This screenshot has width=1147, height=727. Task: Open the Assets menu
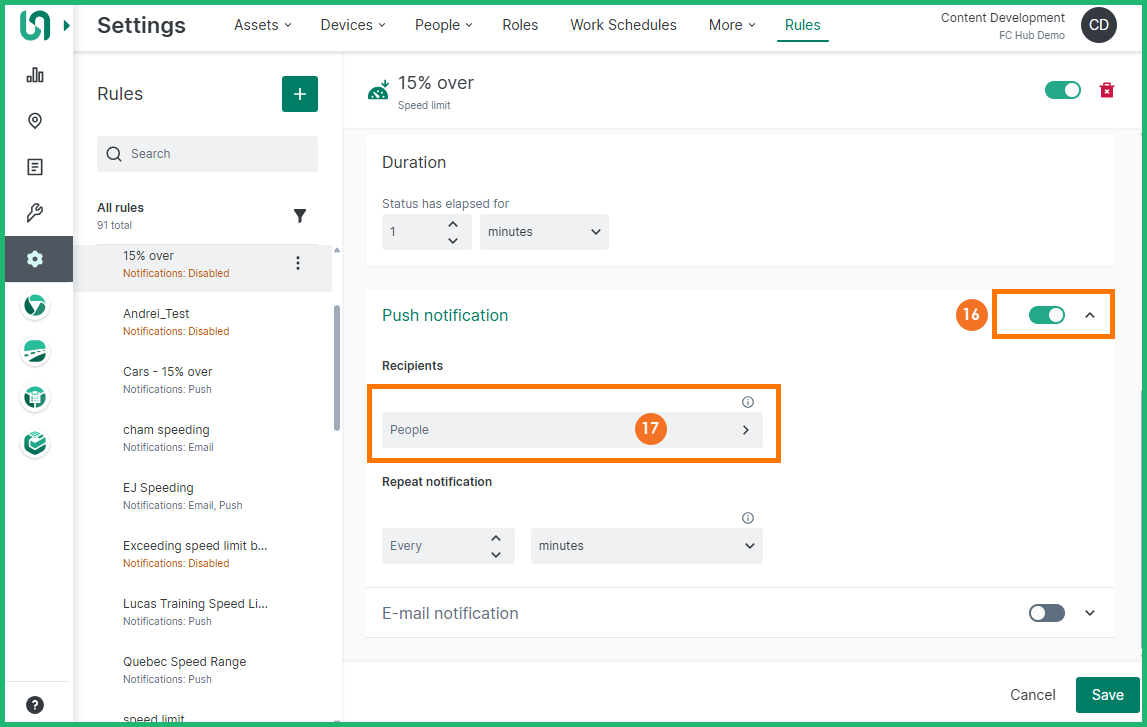click(262, 25)
